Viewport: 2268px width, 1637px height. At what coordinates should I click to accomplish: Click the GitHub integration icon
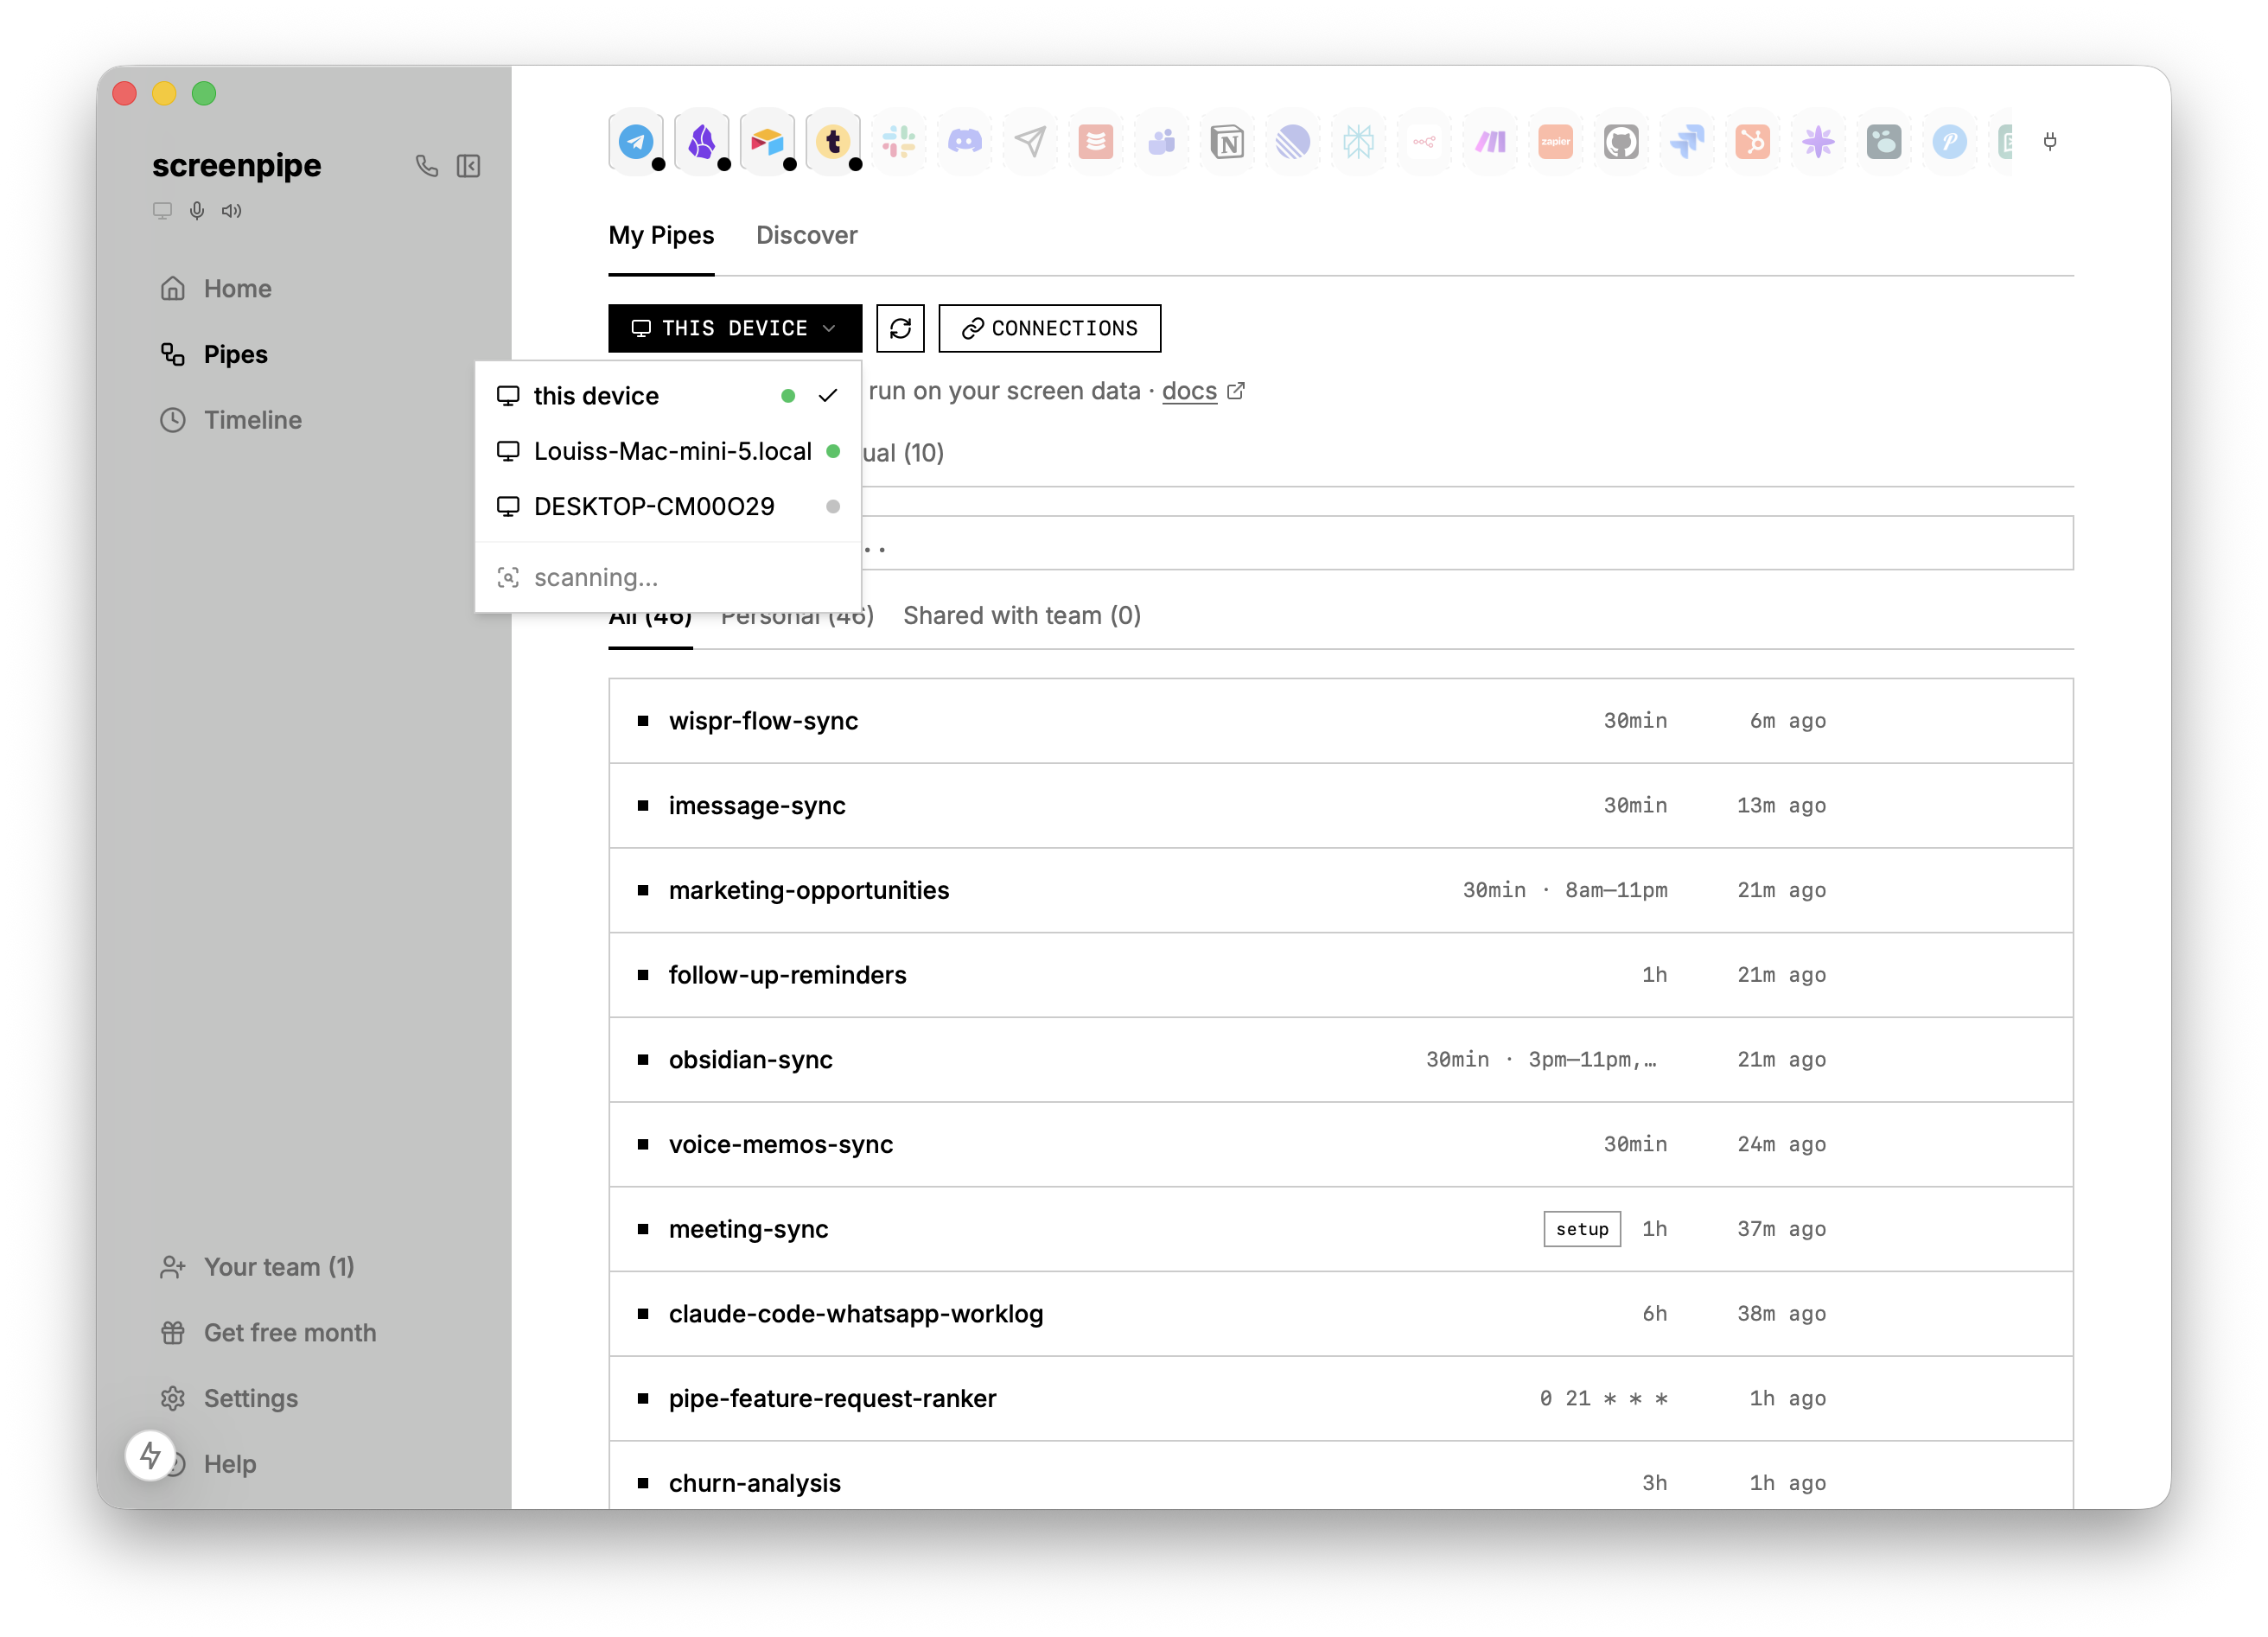click(1620, 141)
